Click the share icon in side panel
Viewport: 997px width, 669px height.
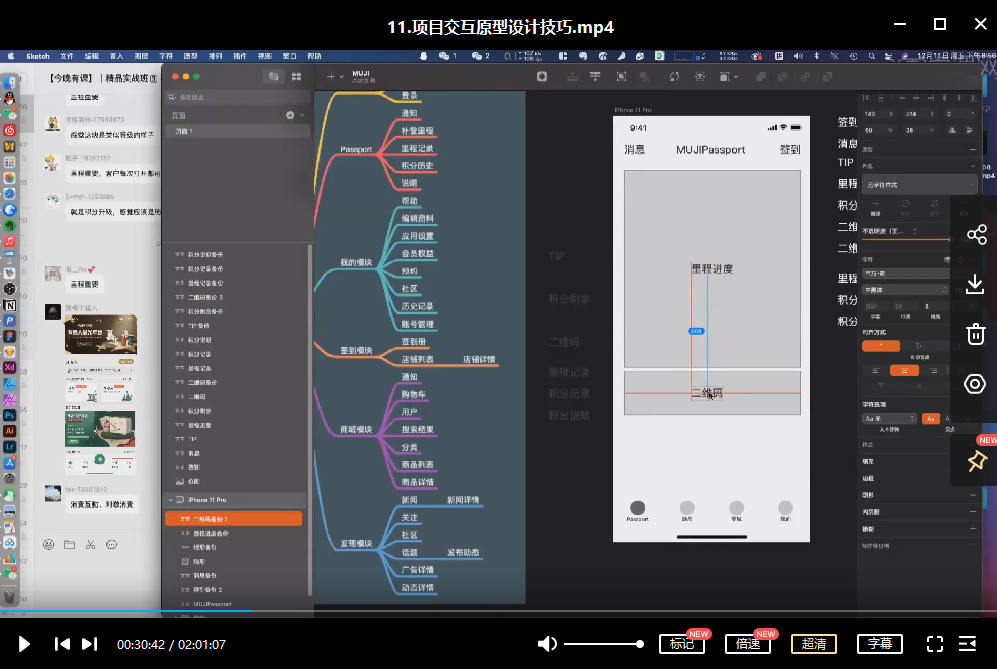coord(976,235)
